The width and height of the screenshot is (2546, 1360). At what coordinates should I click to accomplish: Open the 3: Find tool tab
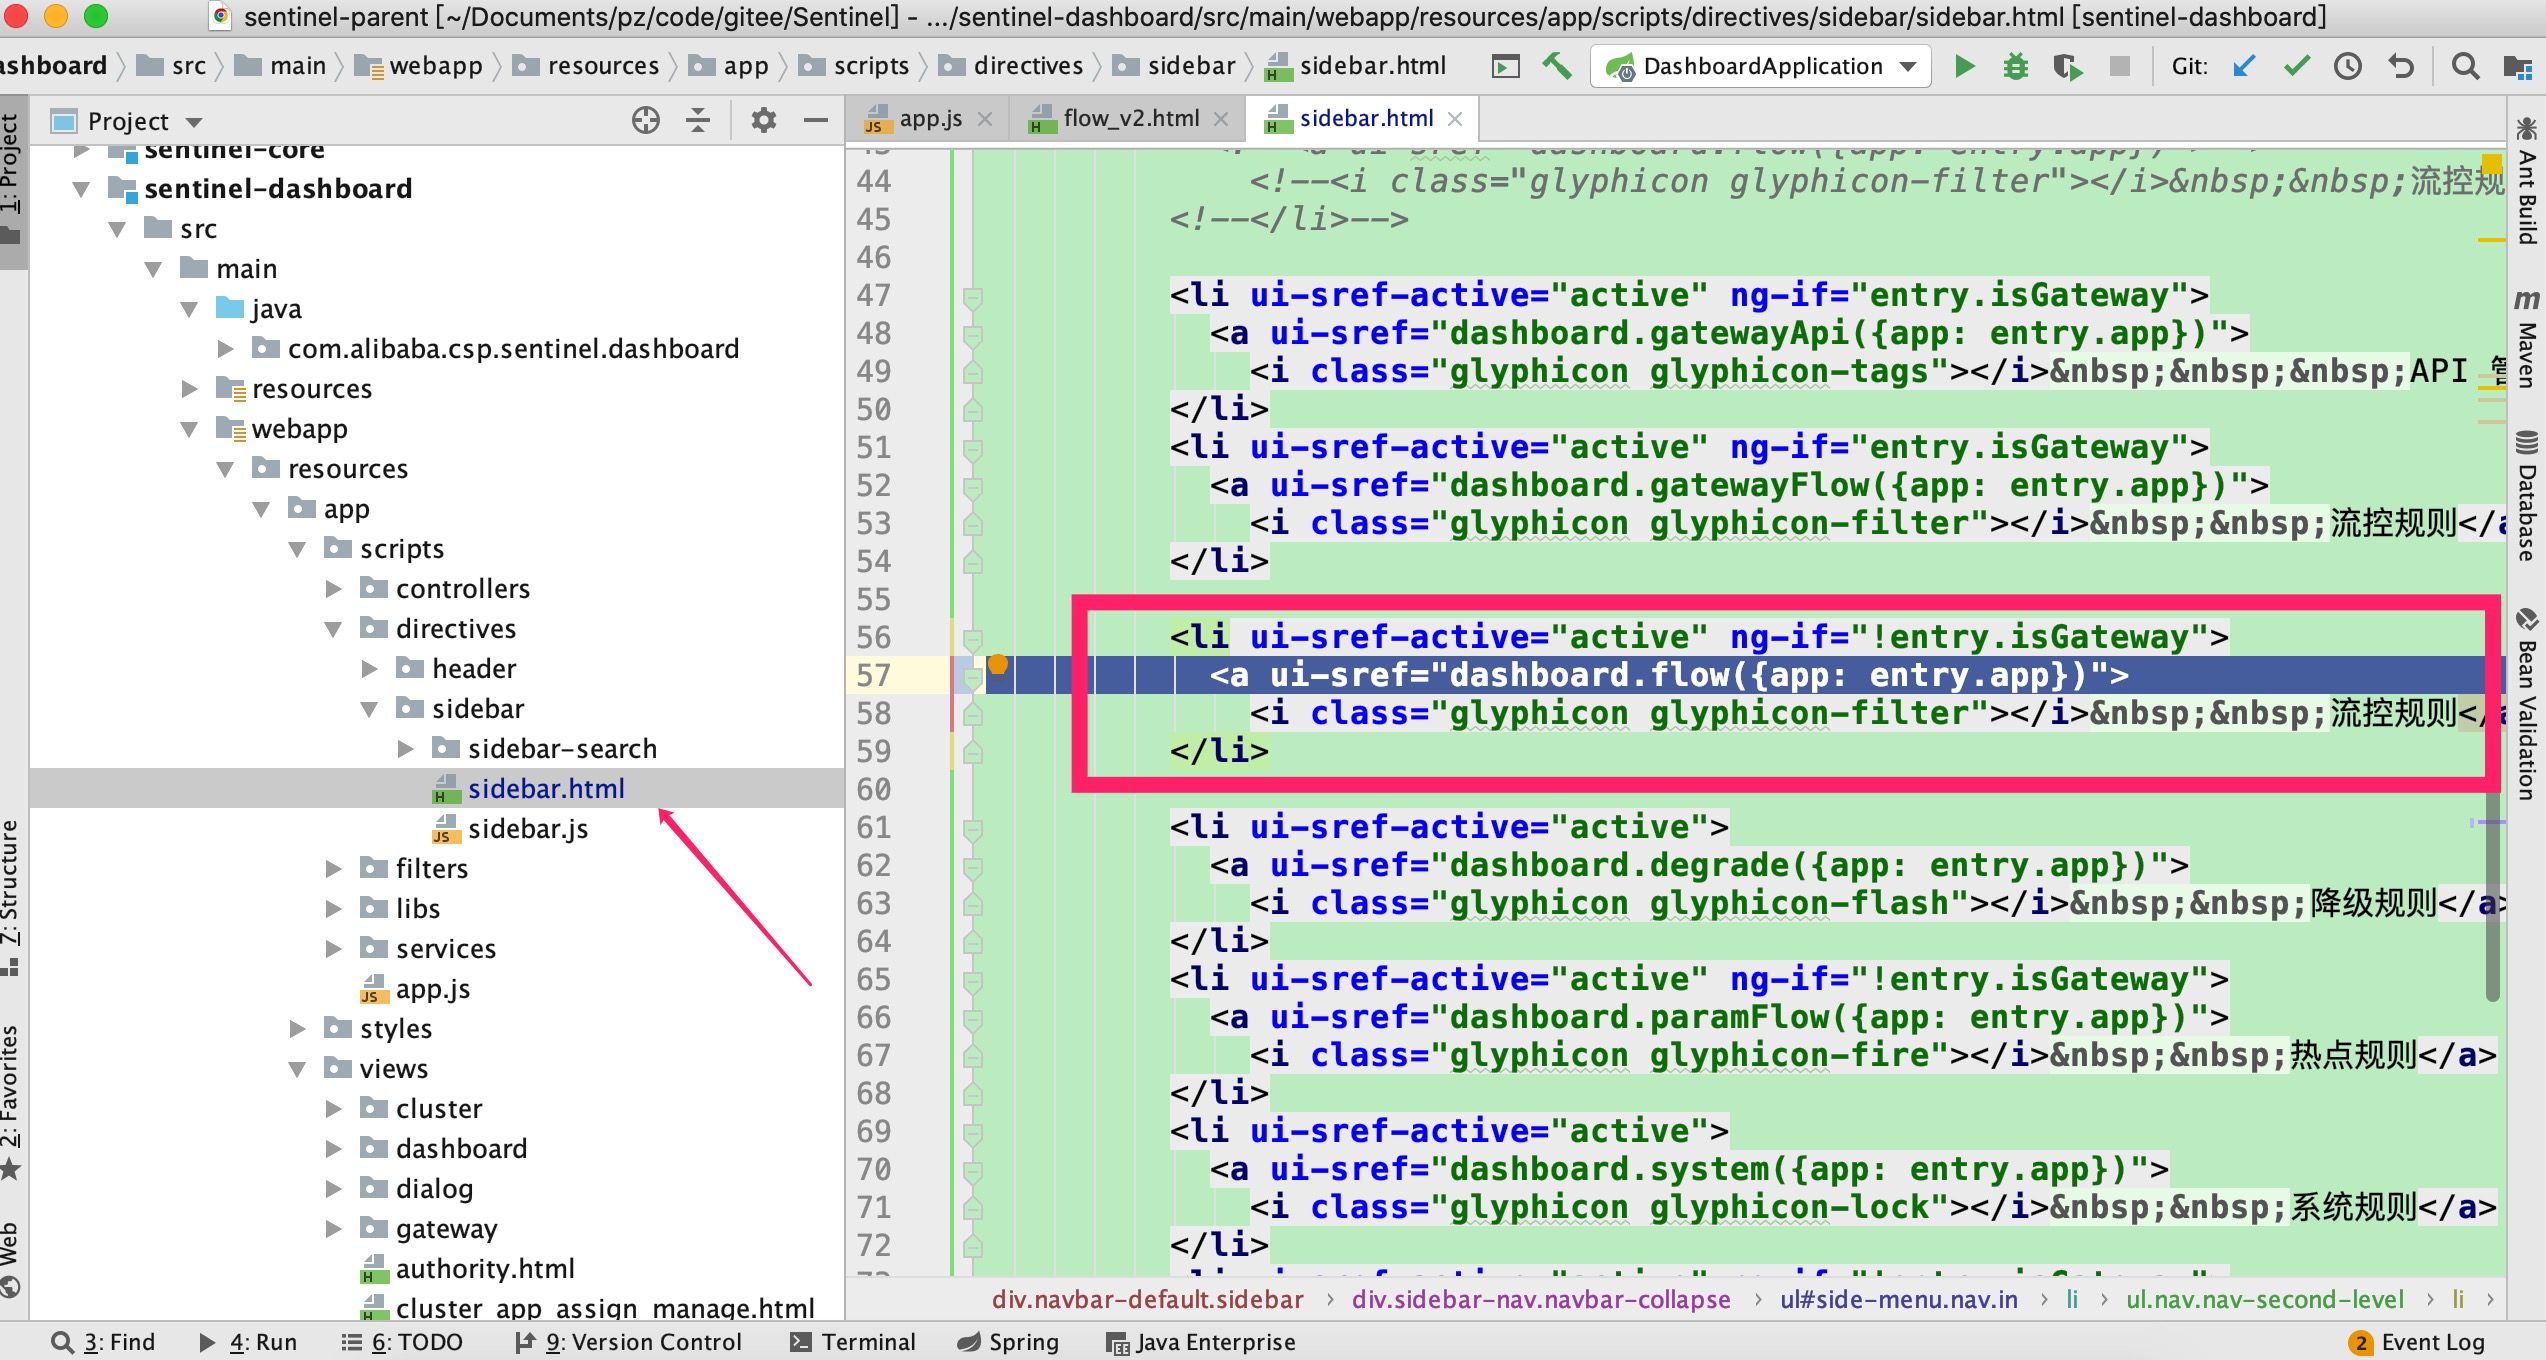click(103, 1342)
